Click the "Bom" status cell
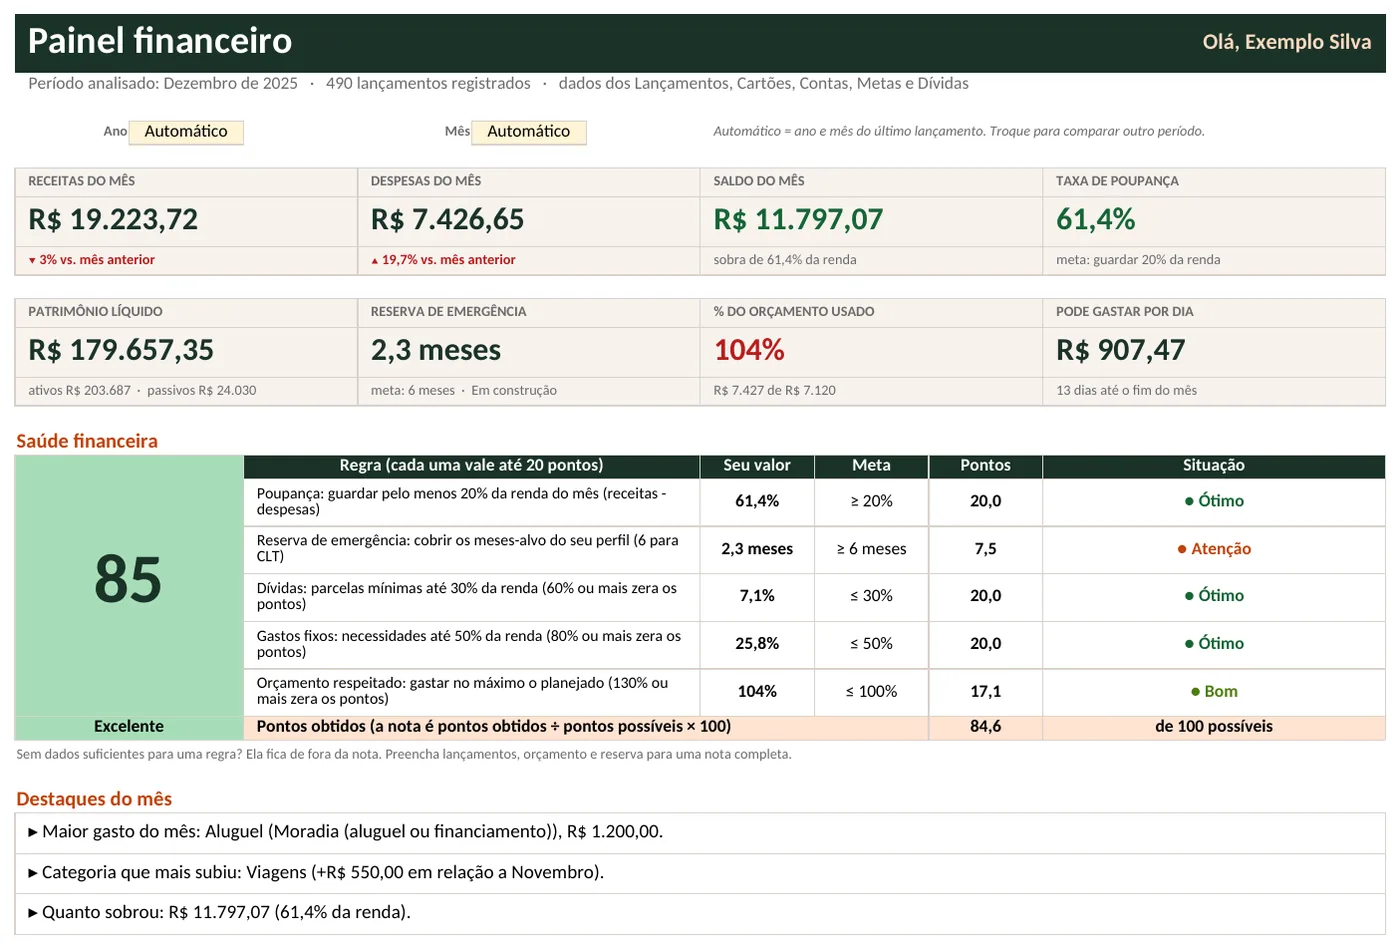Screen dimensions: 1400x949 tap(1214, 692)
